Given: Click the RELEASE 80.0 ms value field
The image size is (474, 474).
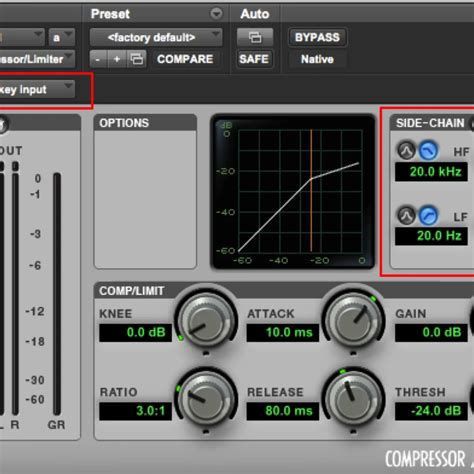Looking at the screenshot, I should click(x=283, y=411).
